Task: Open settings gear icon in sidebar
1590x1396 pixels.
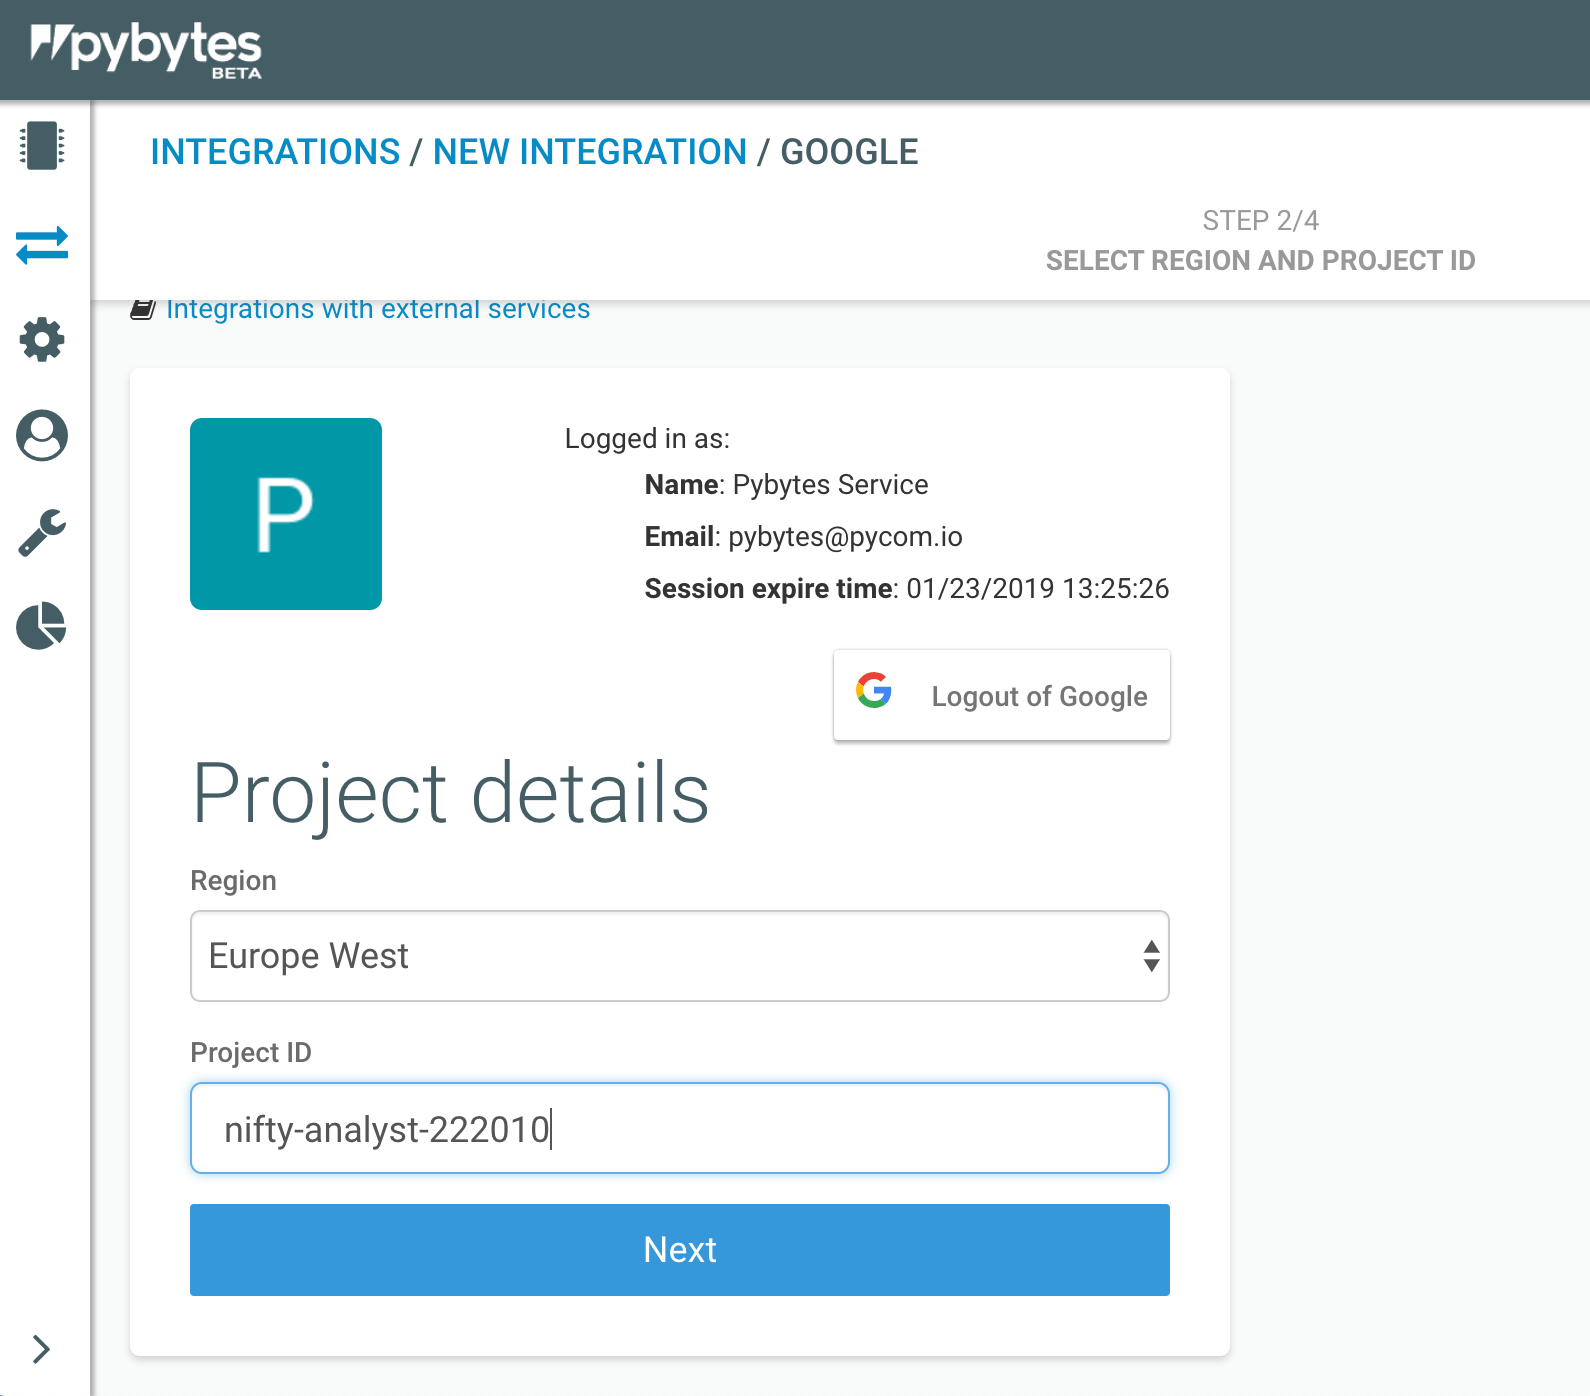Action: coord(42,340)
